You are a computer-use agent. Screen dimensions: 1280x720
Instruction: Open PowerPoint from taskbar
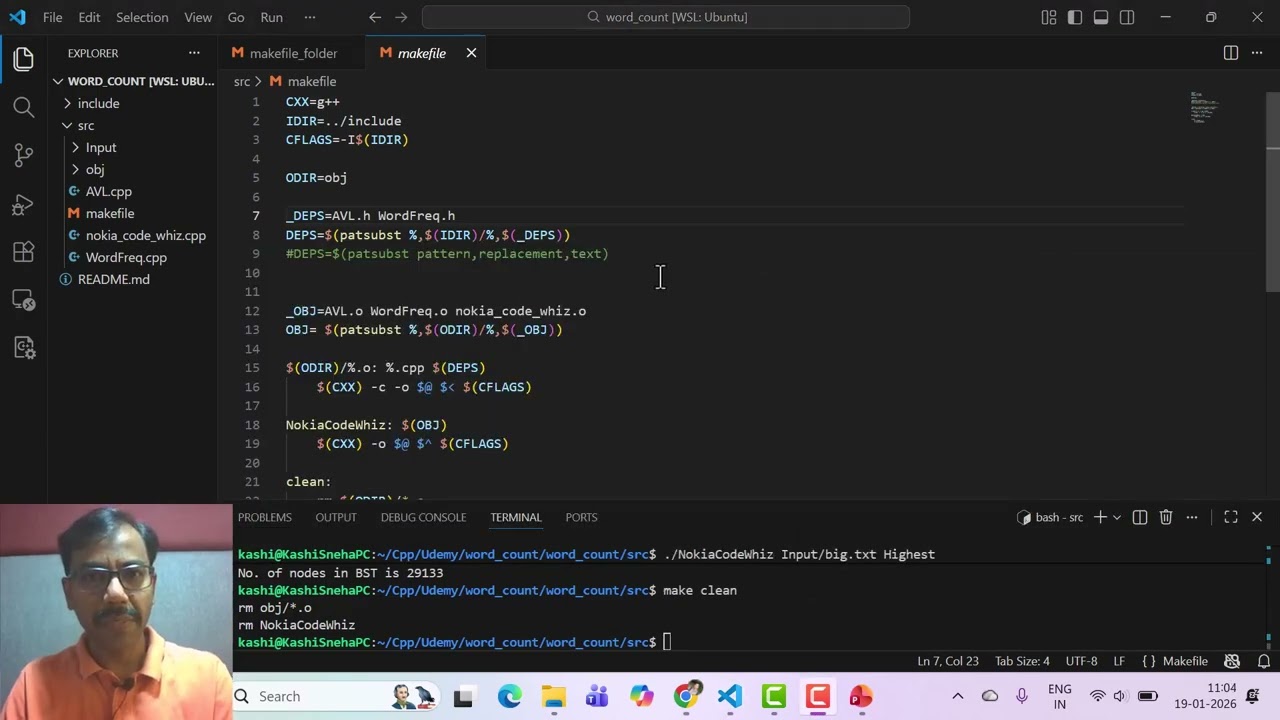pos(861,696)
